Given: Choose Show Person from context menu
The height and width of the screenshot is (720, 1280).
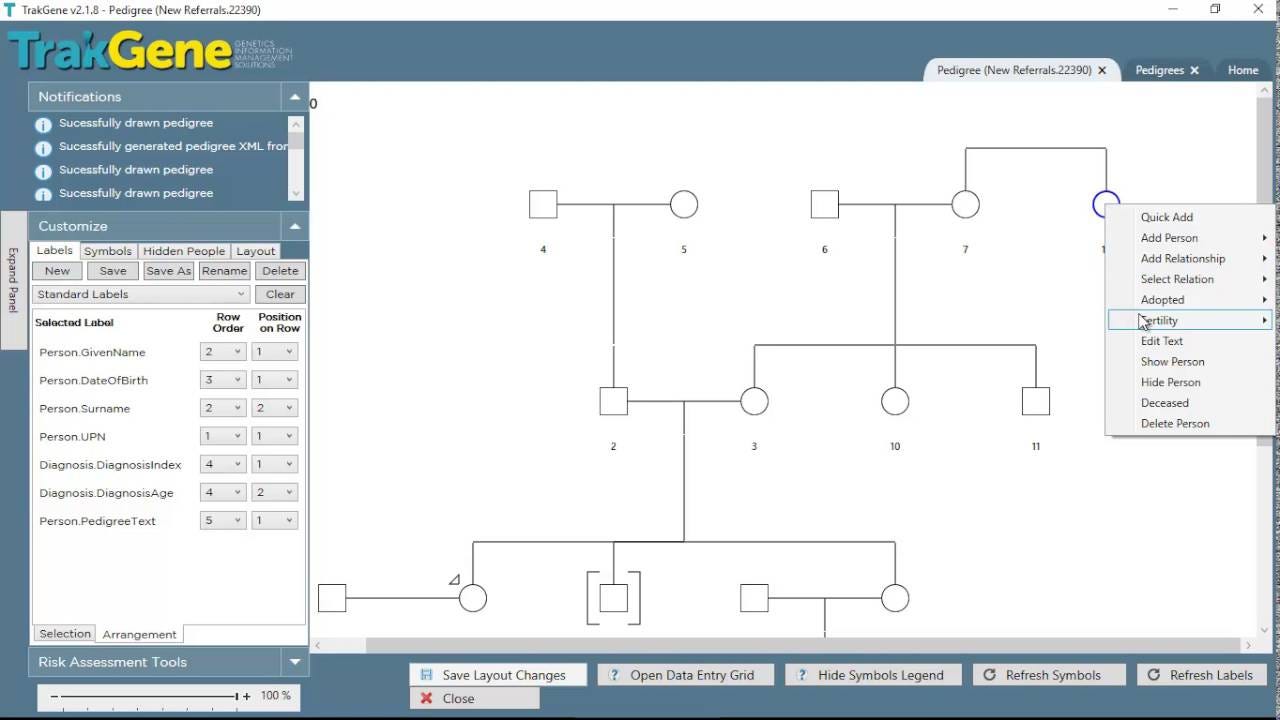Looking at the screenshot, I should coord(1190,362).
